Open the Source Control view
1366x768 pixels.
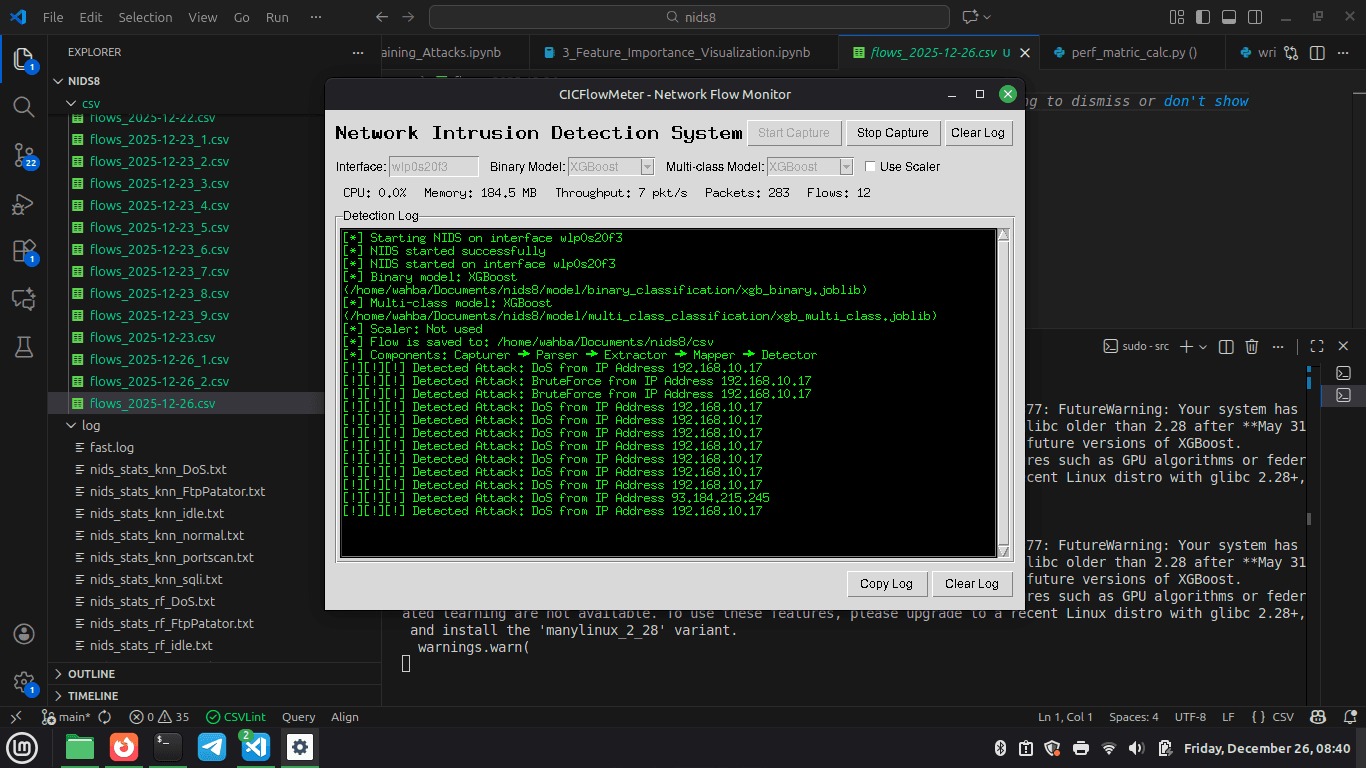(x=24, y=155)
